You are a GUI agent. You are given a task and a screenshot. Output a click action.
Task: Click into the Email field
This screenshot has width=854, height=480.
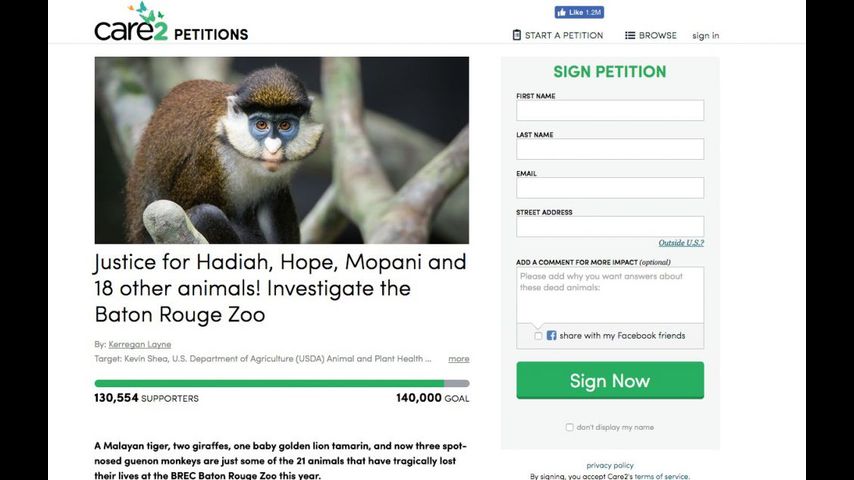tap(609, 188)
